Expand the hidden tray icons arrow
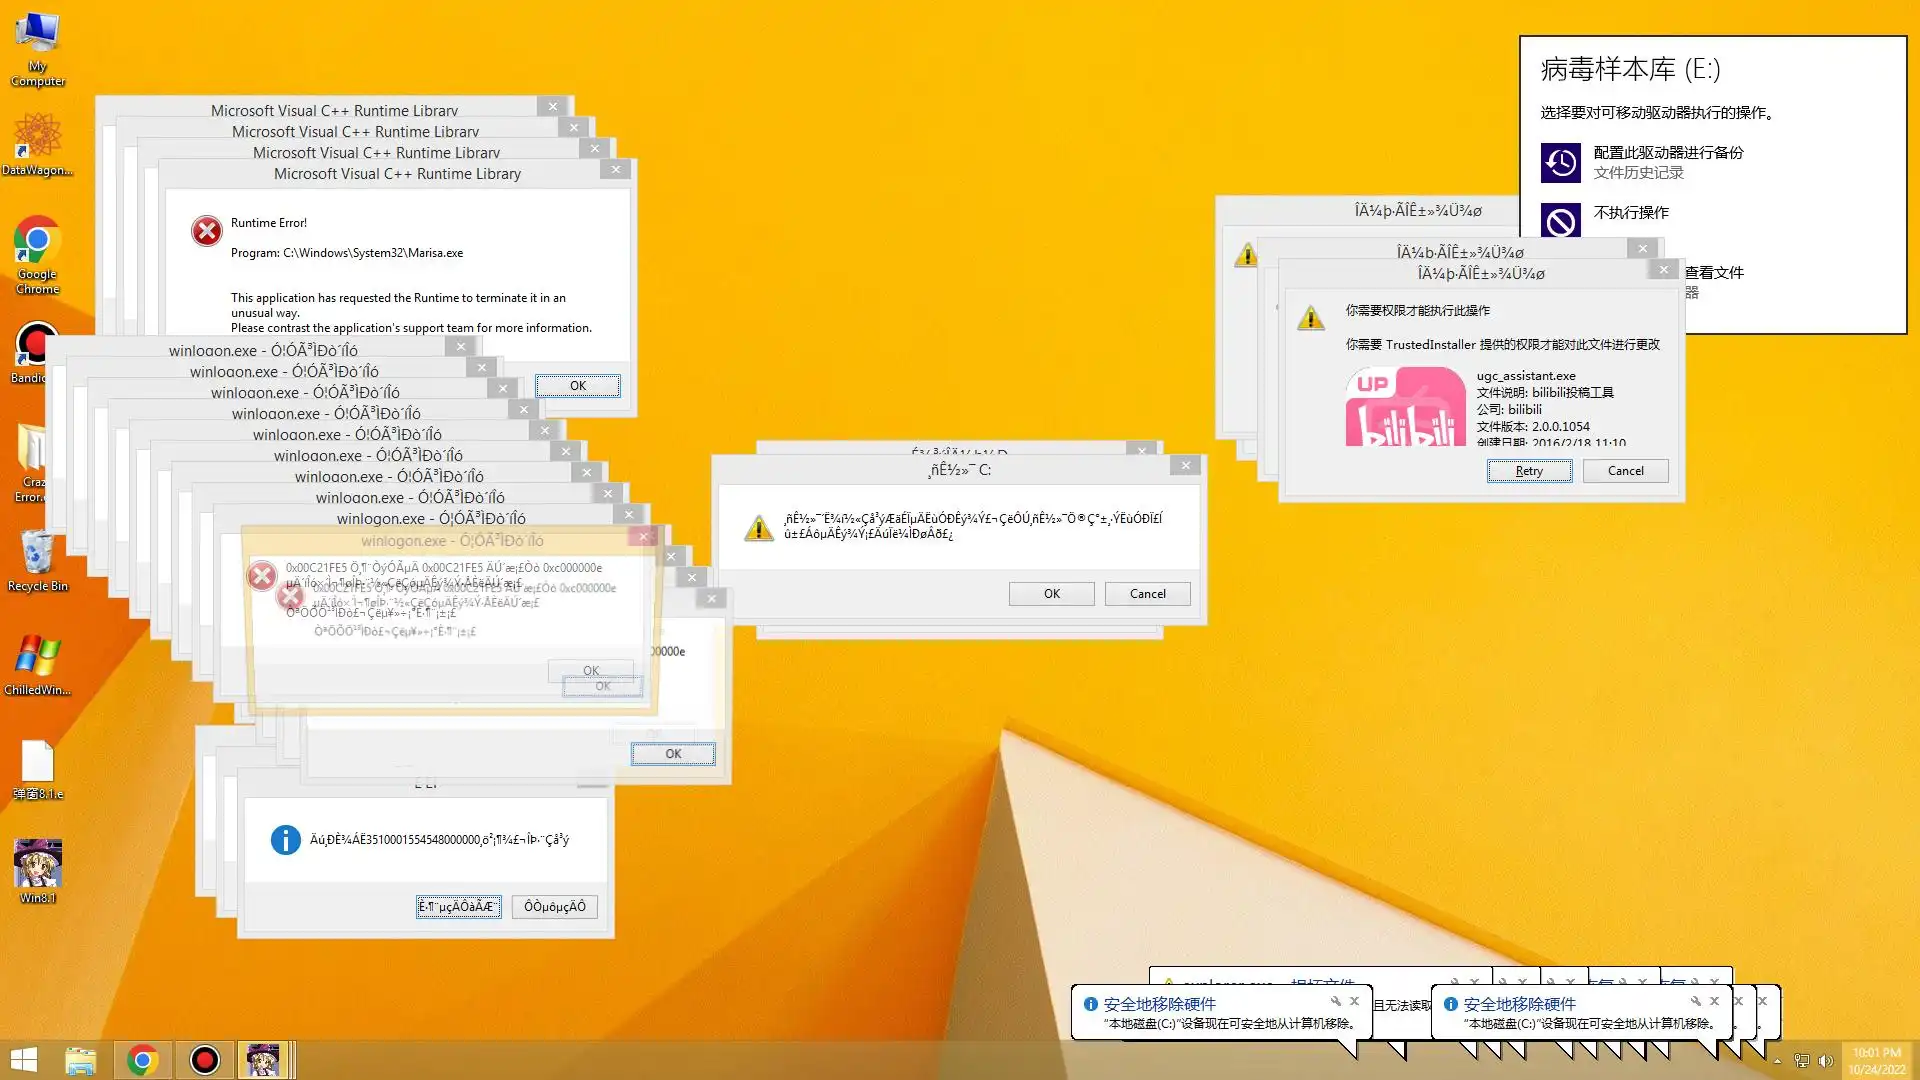Screen dimensions: 1920x1080 pyautogui.click(x=1777, y=1061)
